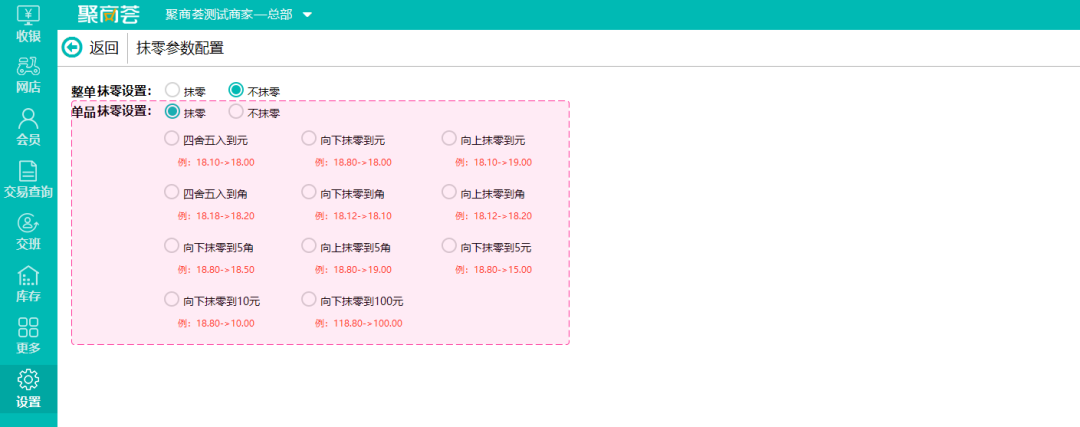
Task: Open the 会员 member icon
Action: tap(28, 120)
